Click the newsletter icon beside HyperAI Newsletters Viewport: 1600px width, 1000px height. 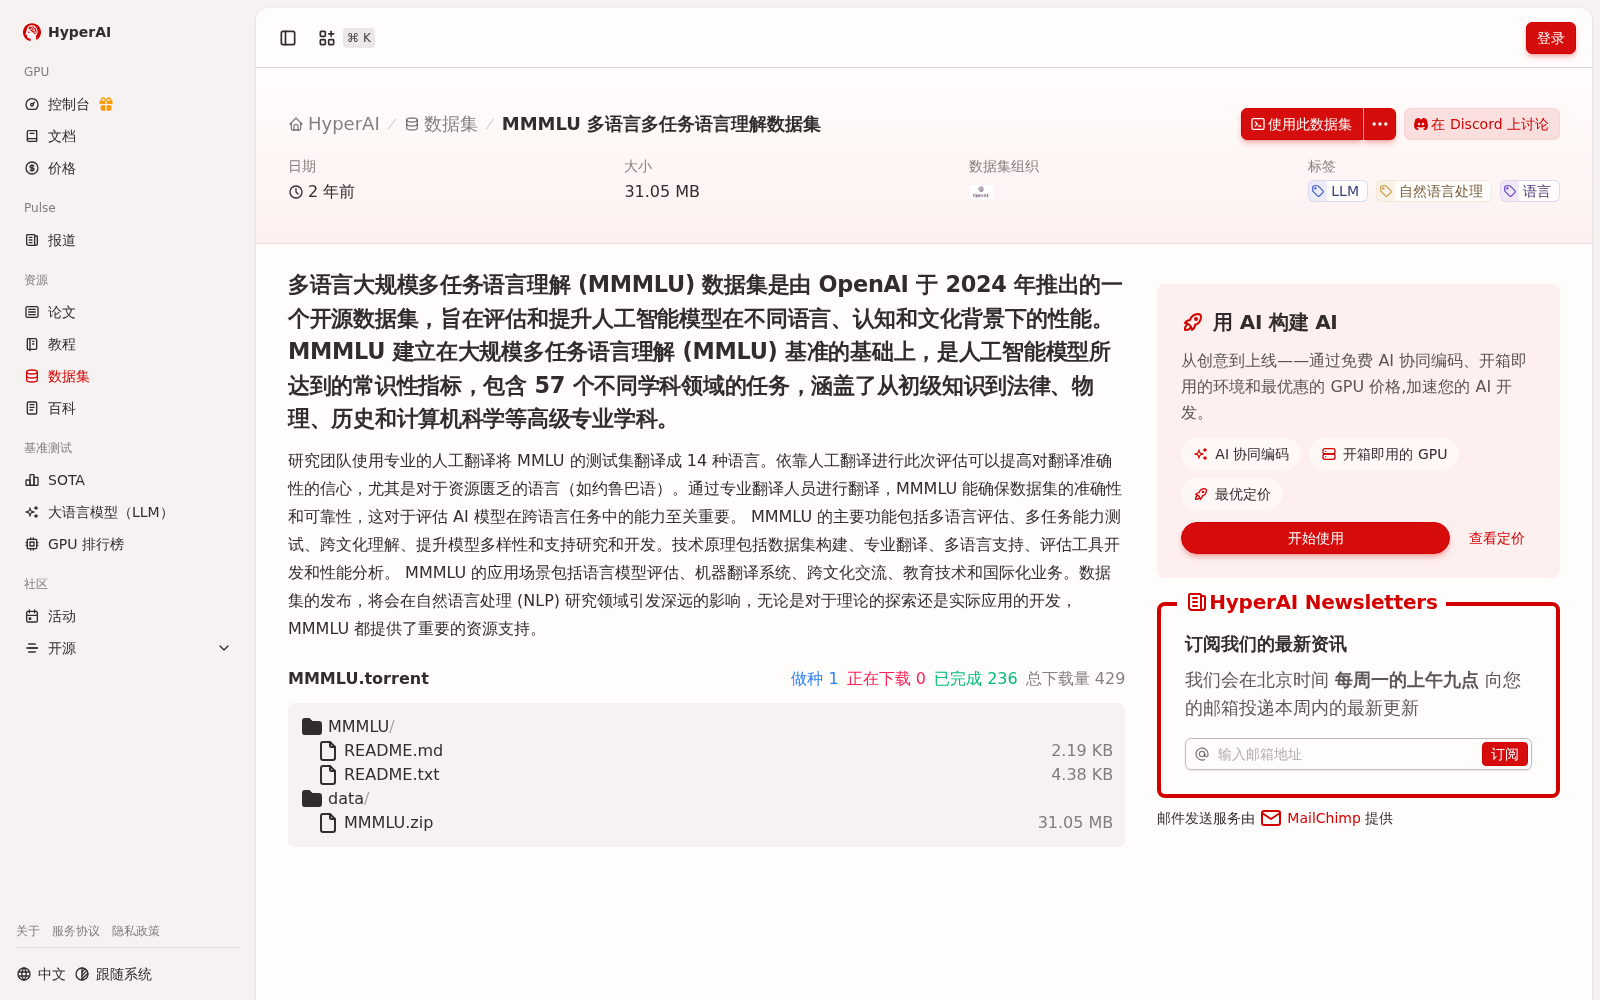1196,602
